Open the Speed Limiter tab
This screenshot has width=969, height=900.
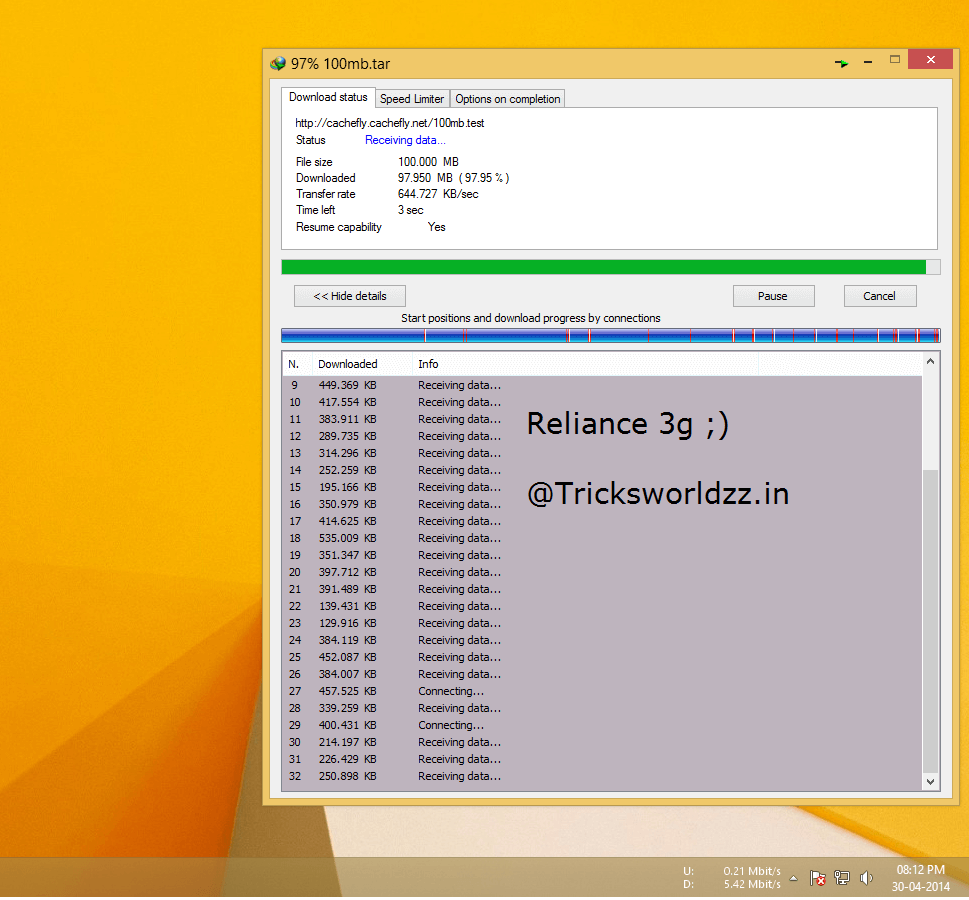[412, 99]
